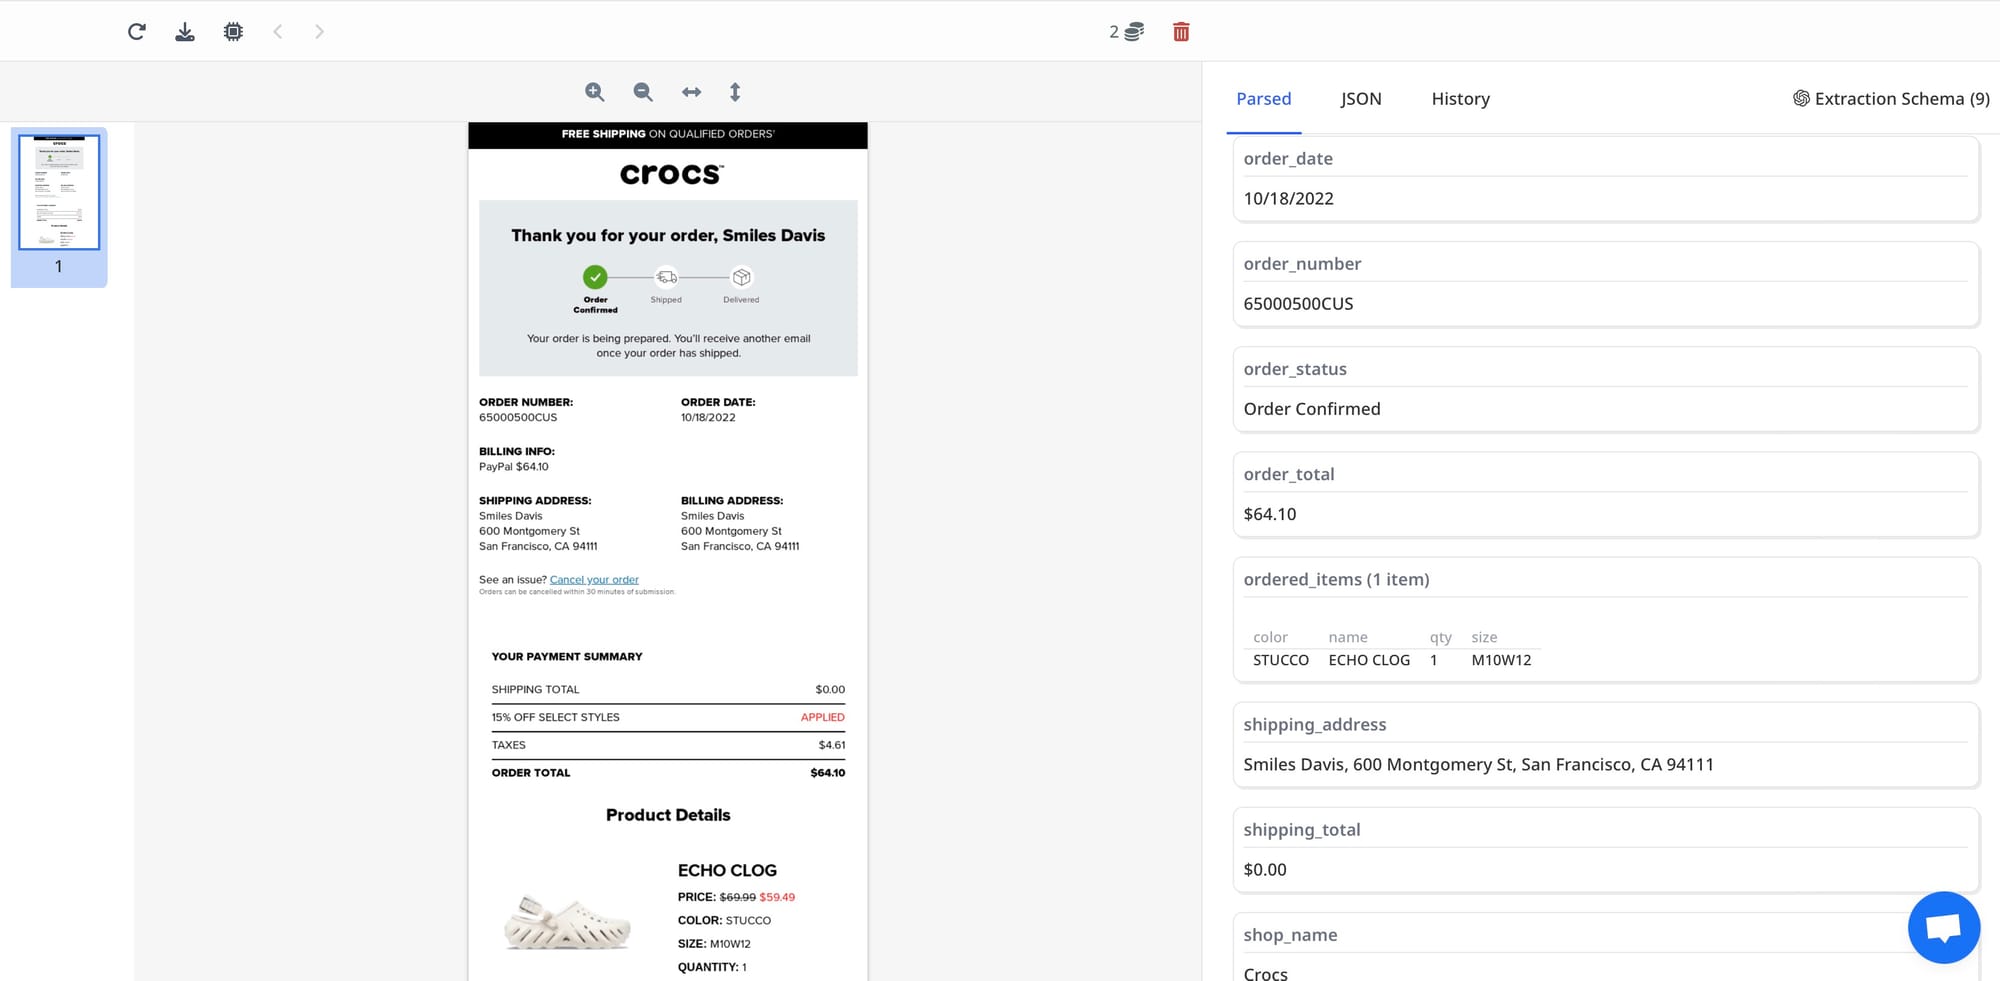Open the History tab
The image size is (2000, 981).
click(x=1460, y=99)
